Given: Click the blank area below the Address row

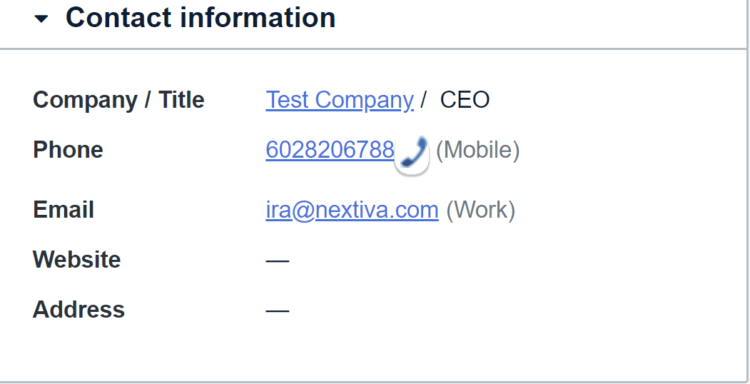Looking at the screenshot, I should pyautogui.click(x=373, y=351).
